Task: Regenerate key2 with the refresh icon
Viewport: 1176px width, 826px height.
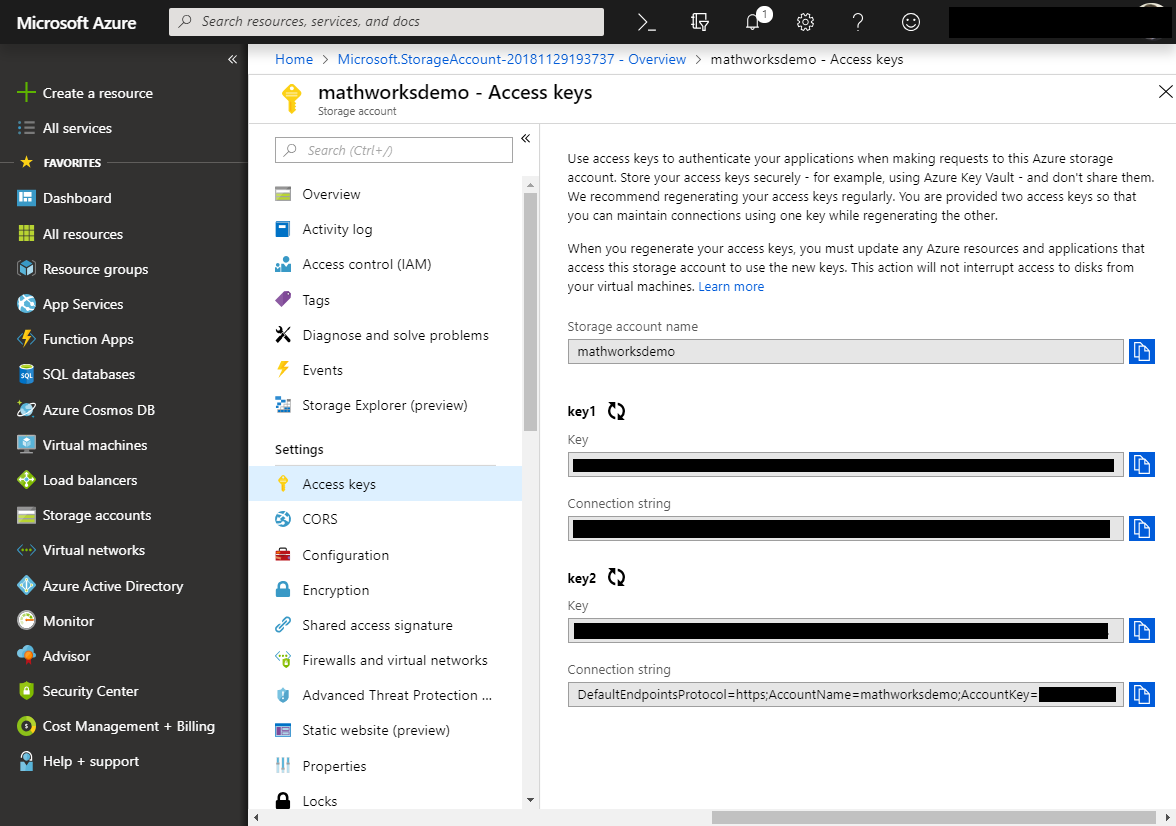Action: pyautogui.click(x=616, y=577)
